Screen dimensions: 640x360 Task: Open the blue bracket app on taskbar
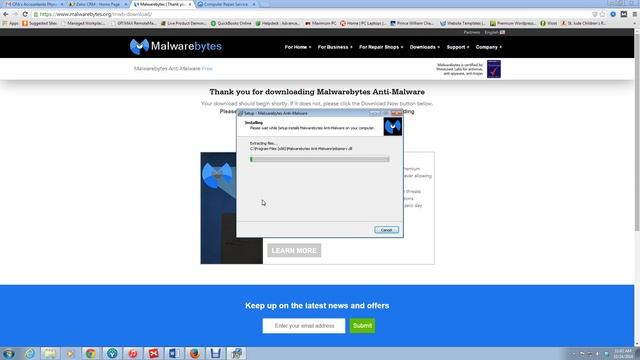tap(216, 353)
